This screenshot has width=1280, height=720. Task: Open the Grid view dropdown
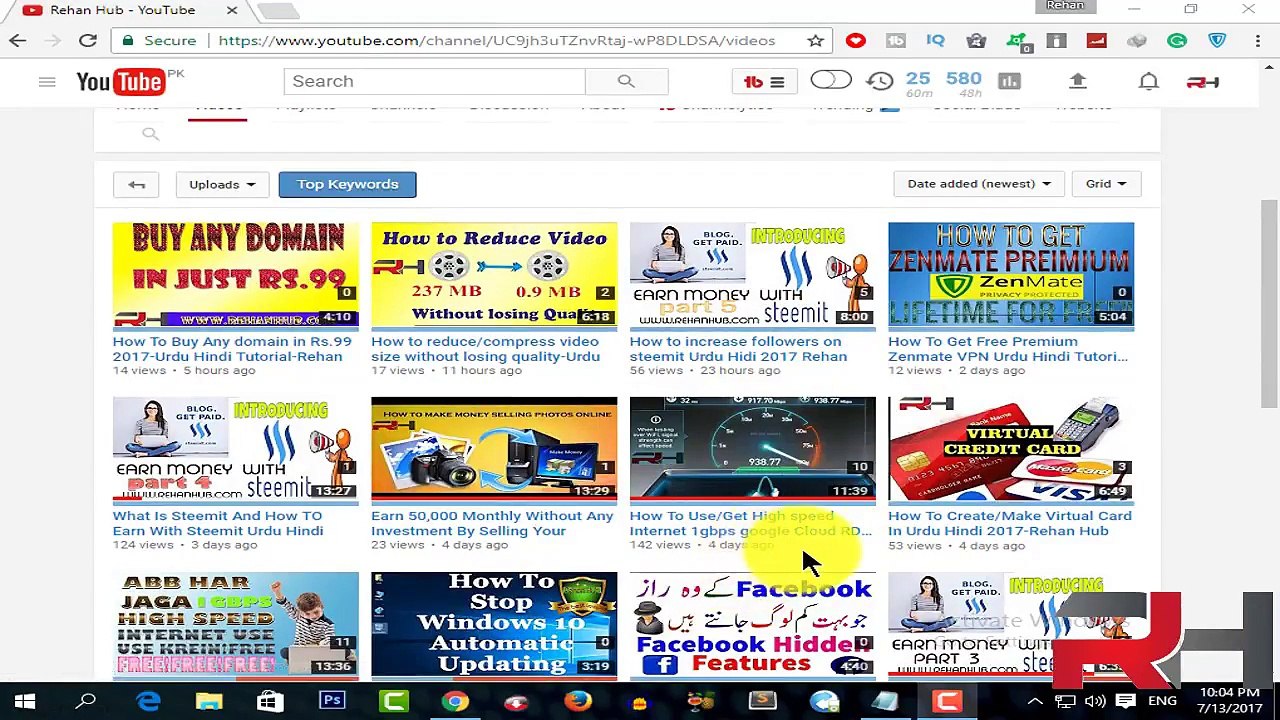(x=1105, y=184)
